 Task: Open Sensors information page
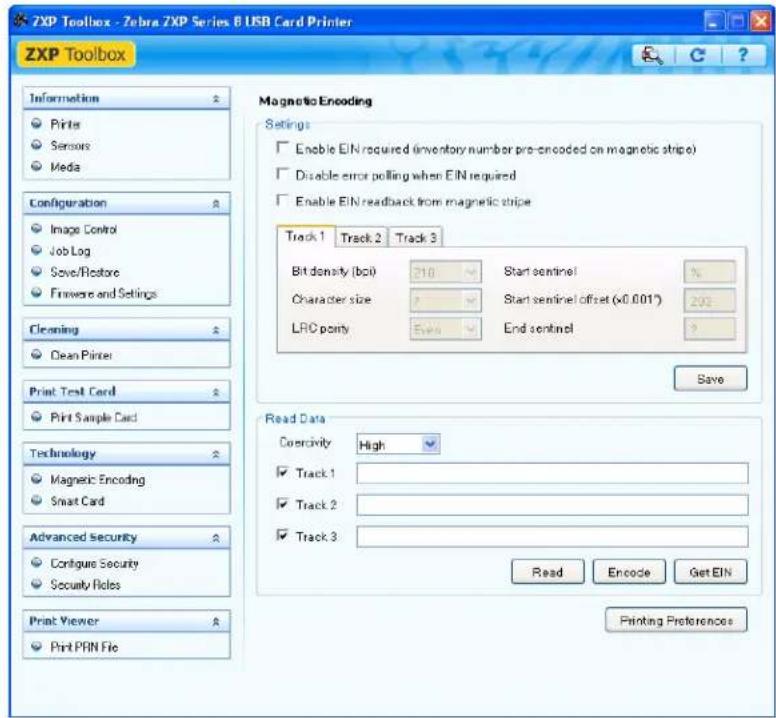coord(70,145)
